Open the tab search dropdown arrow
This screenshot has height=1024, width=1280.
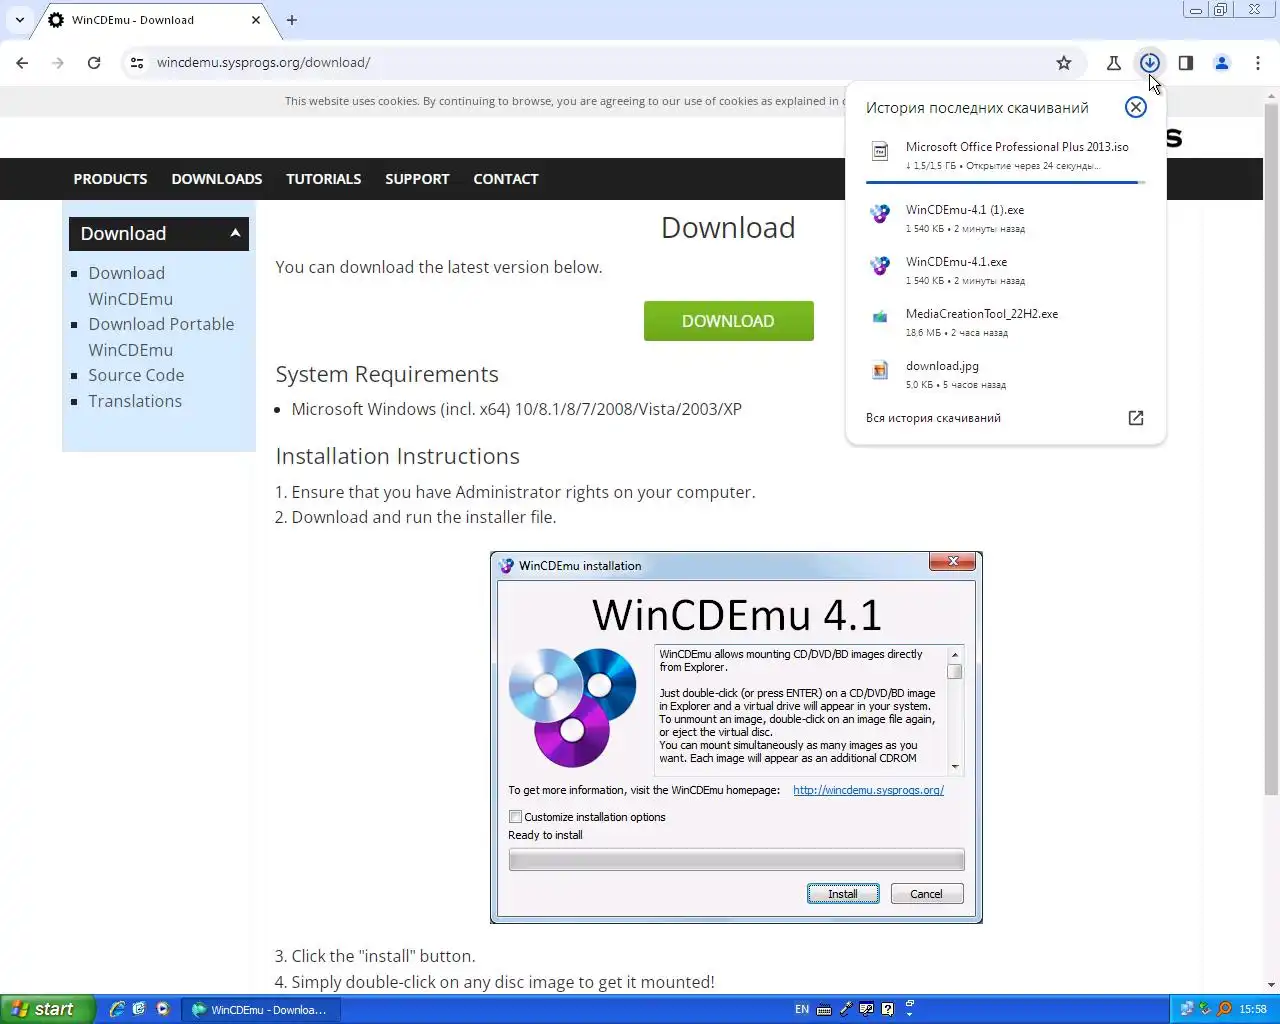point(20,20)
